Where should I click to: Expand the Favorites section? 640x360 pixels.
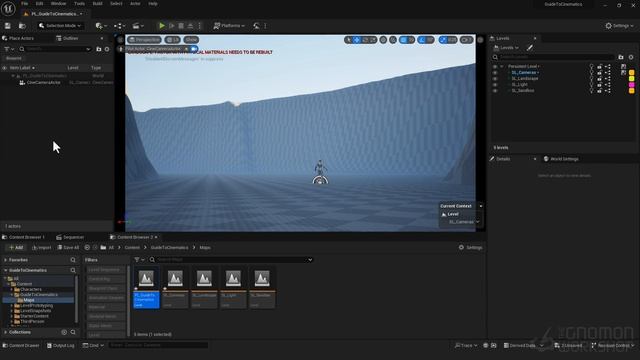pos(6,260)
